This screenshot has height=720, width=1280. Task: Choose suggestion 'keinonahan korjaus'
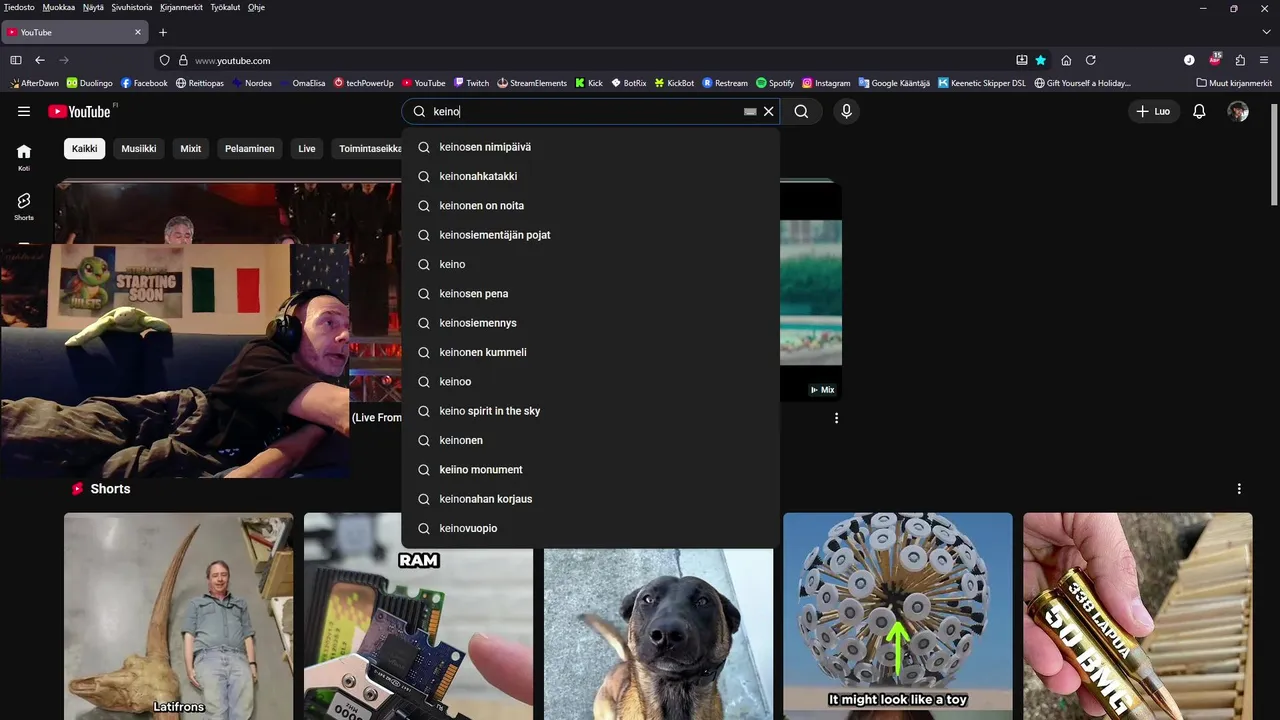(x=590, y=499)
